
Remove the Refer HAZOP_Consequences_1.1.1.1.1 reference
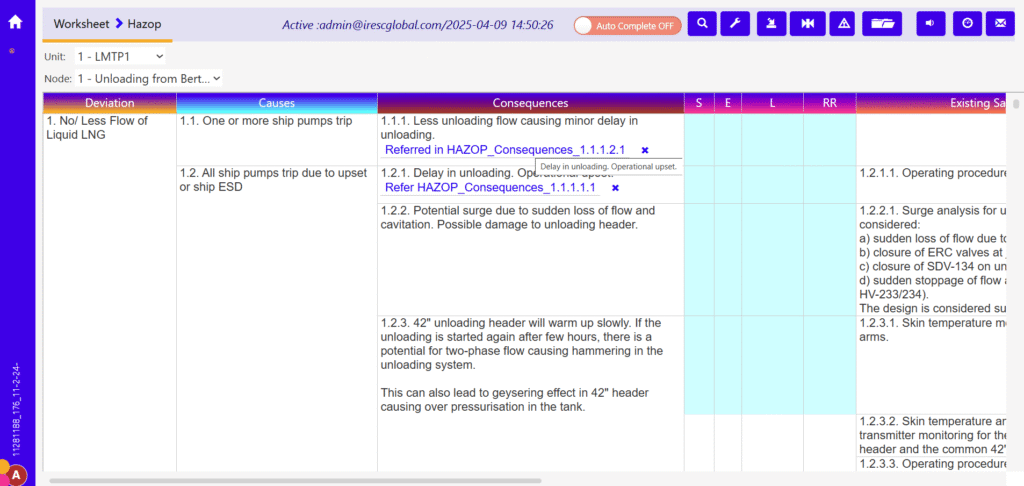pyautogui.click(x=615, y=188)
